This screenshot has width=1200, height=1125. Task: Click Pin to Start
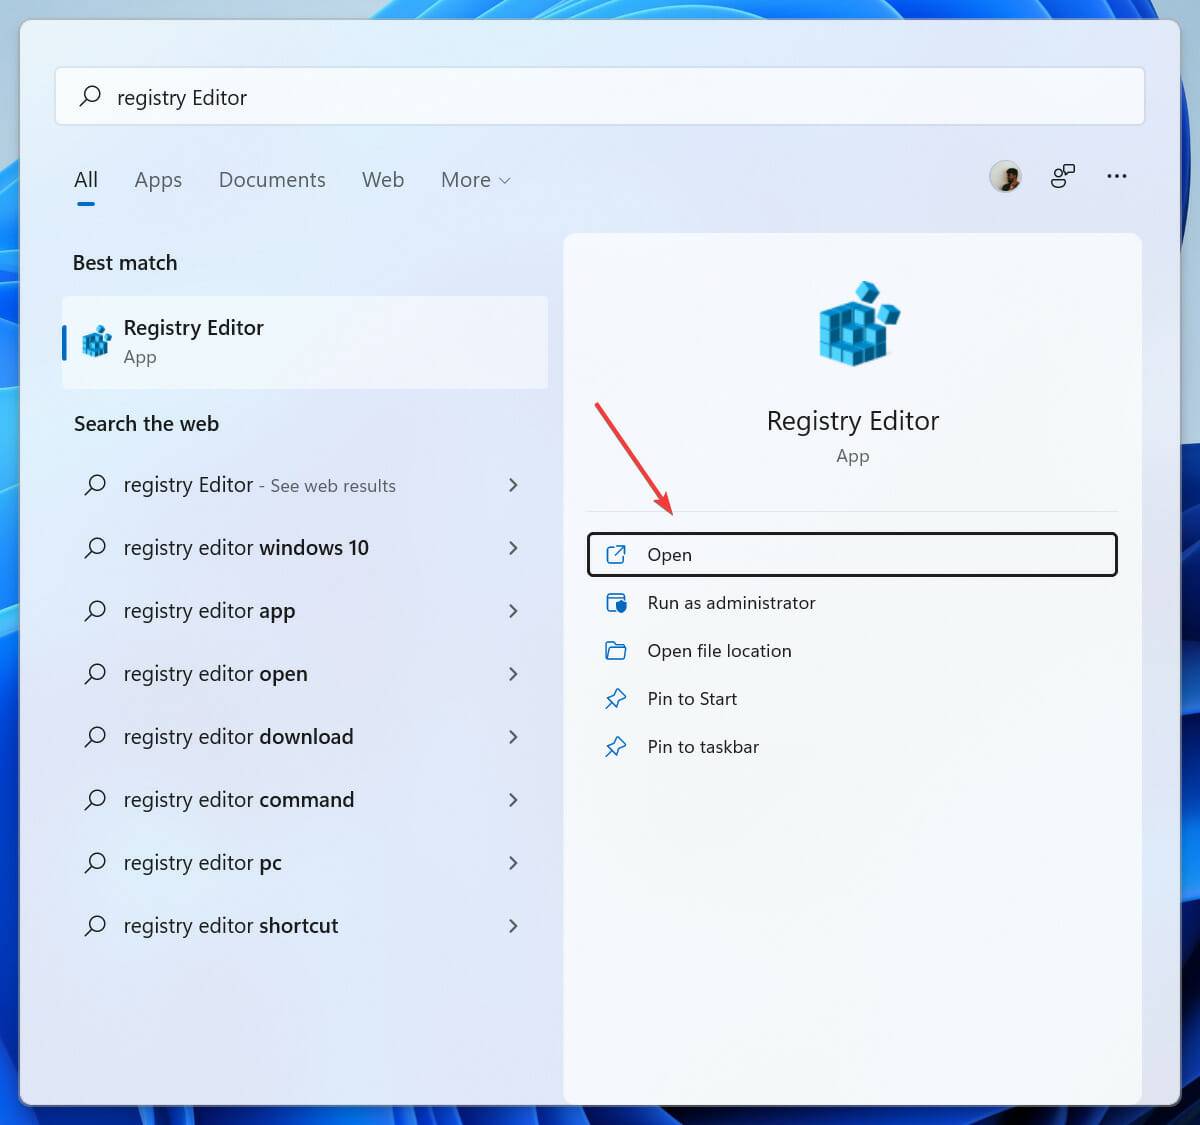852,699
